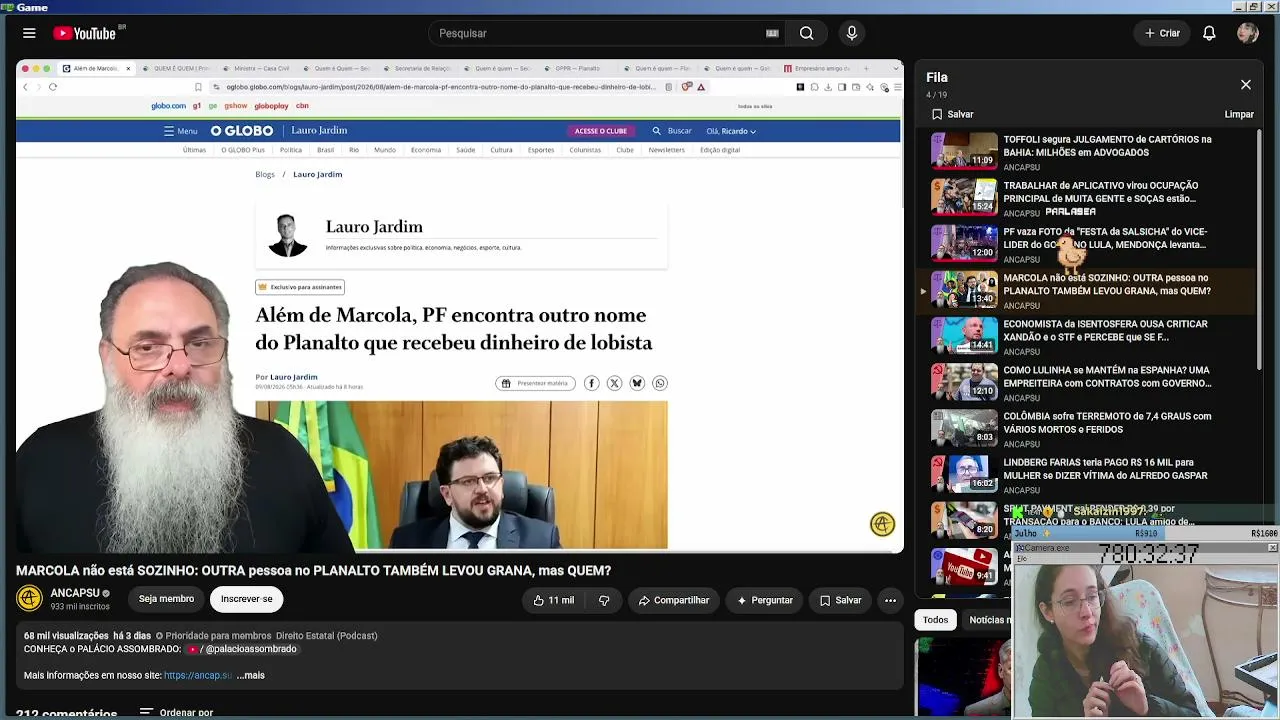Click the Priority for members Direito Estatal (Podcast) text
The width and height of the screenshot is (1280, 720).
click(x=271, y=636)
